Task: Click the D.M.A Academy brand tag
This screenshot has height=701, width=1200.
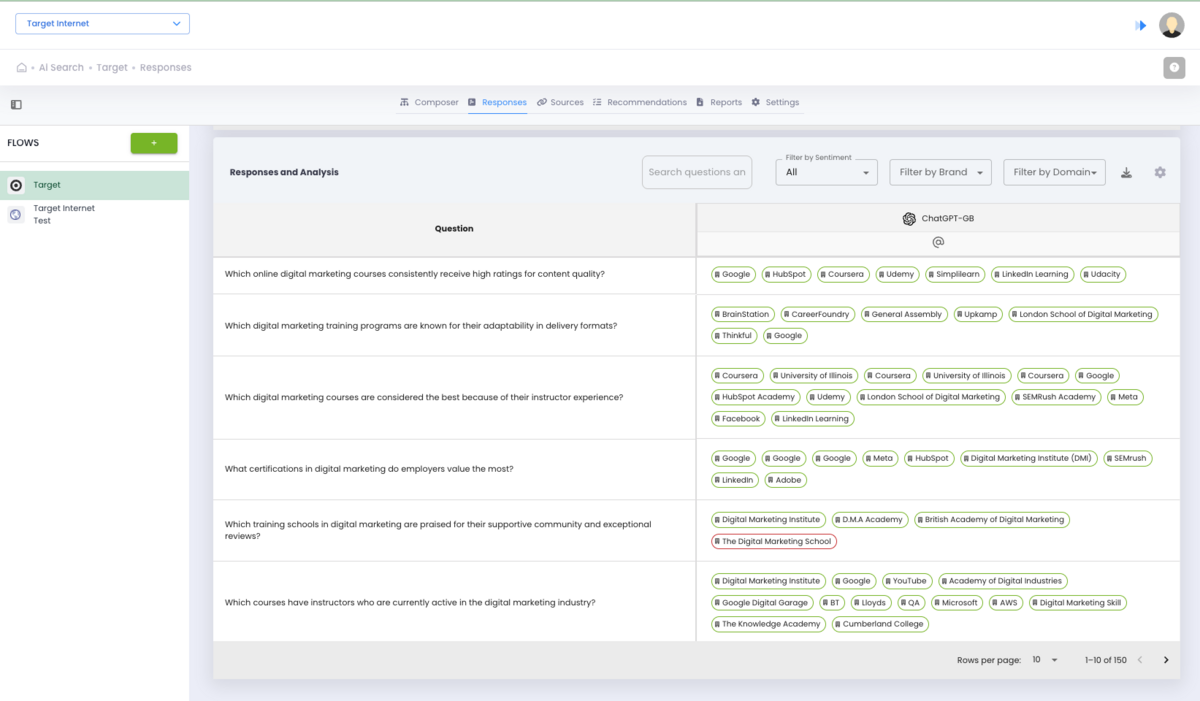Action: pos(870,519)
